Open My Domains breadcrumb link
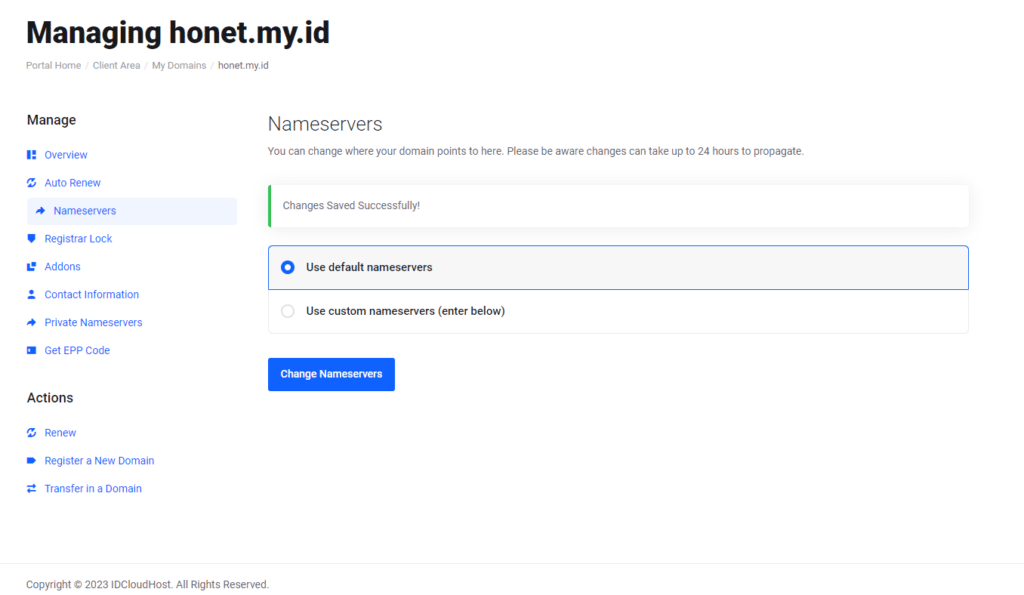The height and width of the screenshot is (595, 1024). tap(179, 66)
